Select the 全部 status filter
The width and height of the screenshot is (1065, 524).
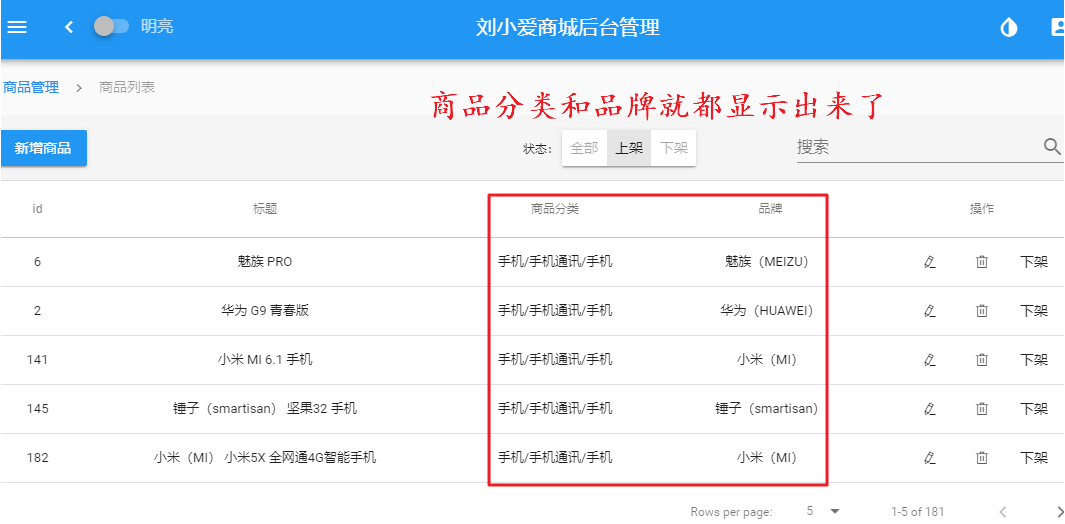click(584, 148)
